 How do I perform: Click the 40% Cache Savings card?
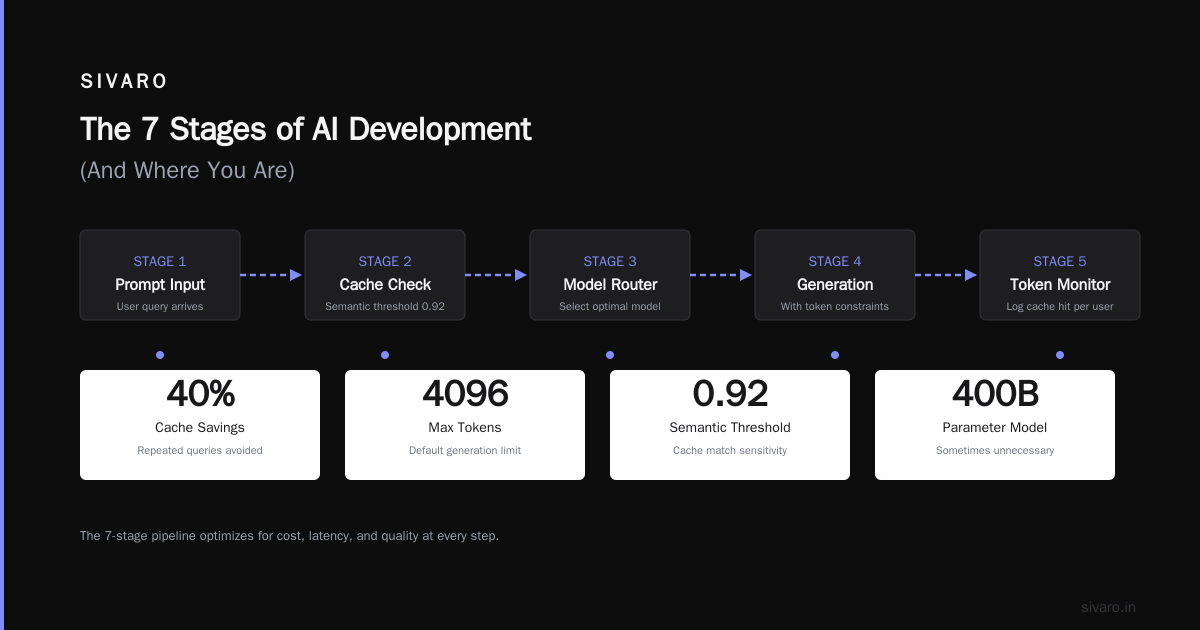click(200, 425)
